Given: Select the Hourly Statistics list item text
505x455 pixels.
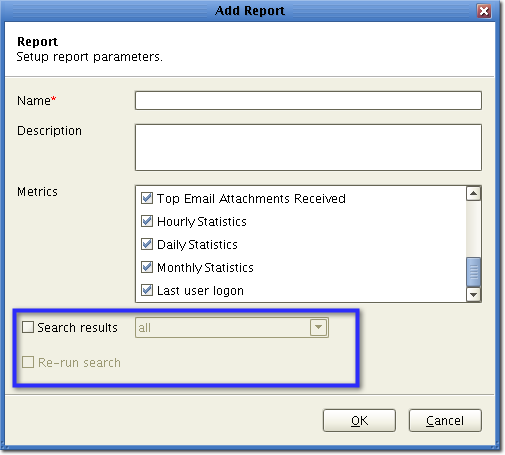Looking at the screenshot, I should coord(202,222).
